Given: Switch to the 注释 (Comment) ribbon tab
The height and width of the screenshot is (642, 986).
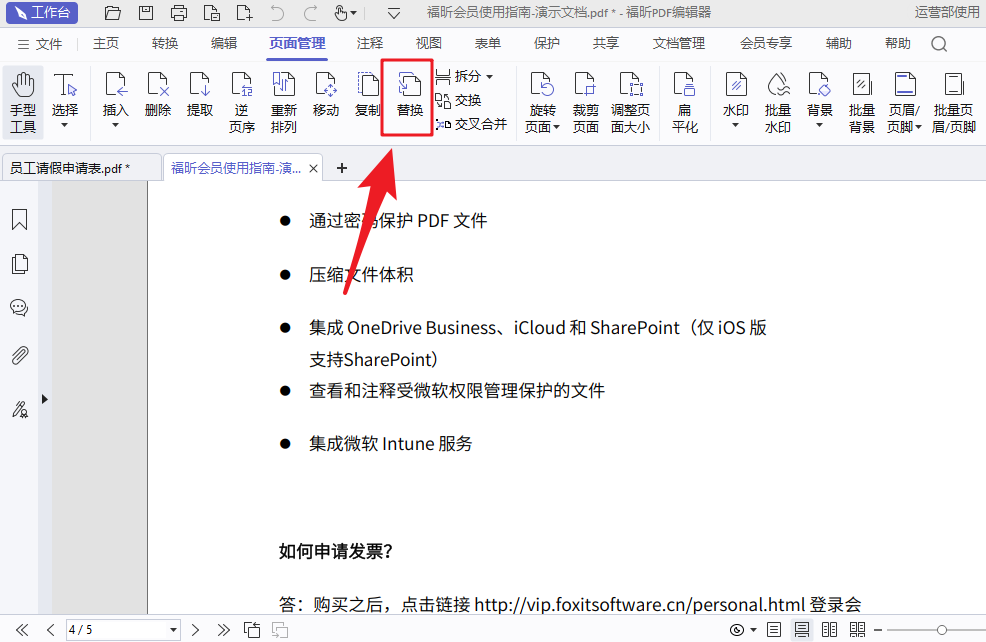Looking at the screenshot, I should point(370,44).
